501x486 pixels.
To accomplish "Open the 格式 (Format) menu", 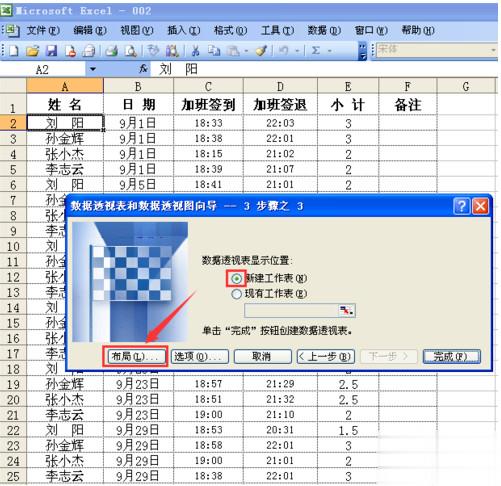I will tap(230, 30).
